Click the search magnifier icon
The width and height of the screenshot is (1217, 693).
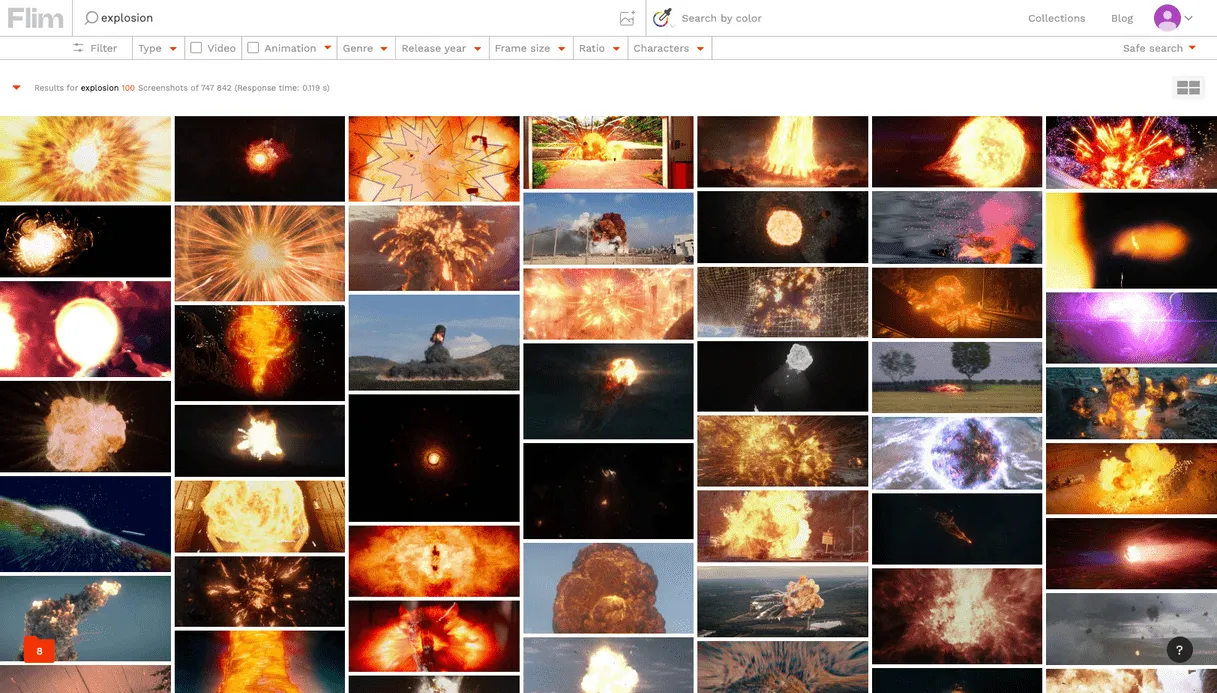click(x=91, y=18)
